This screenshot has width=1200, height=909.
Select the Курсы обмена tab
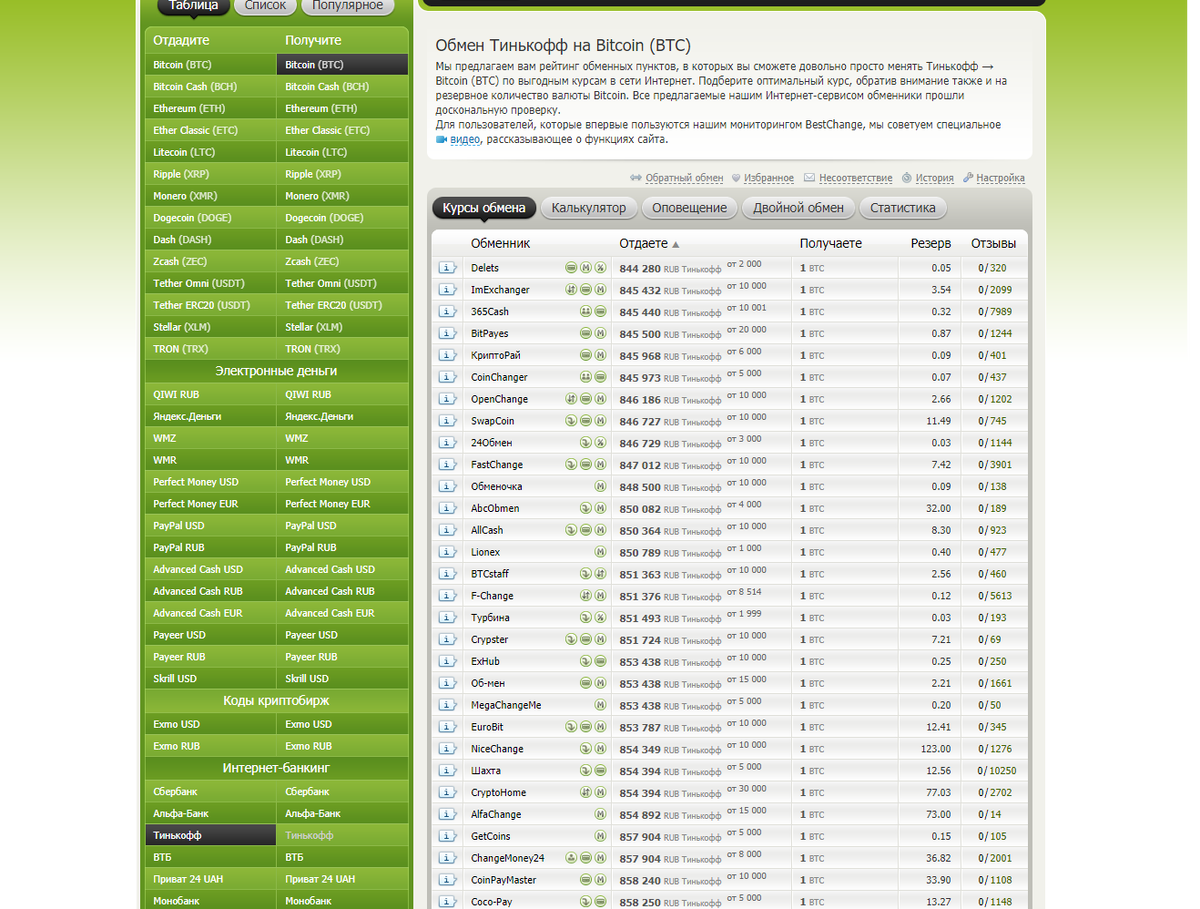click(x=484, y=208)
